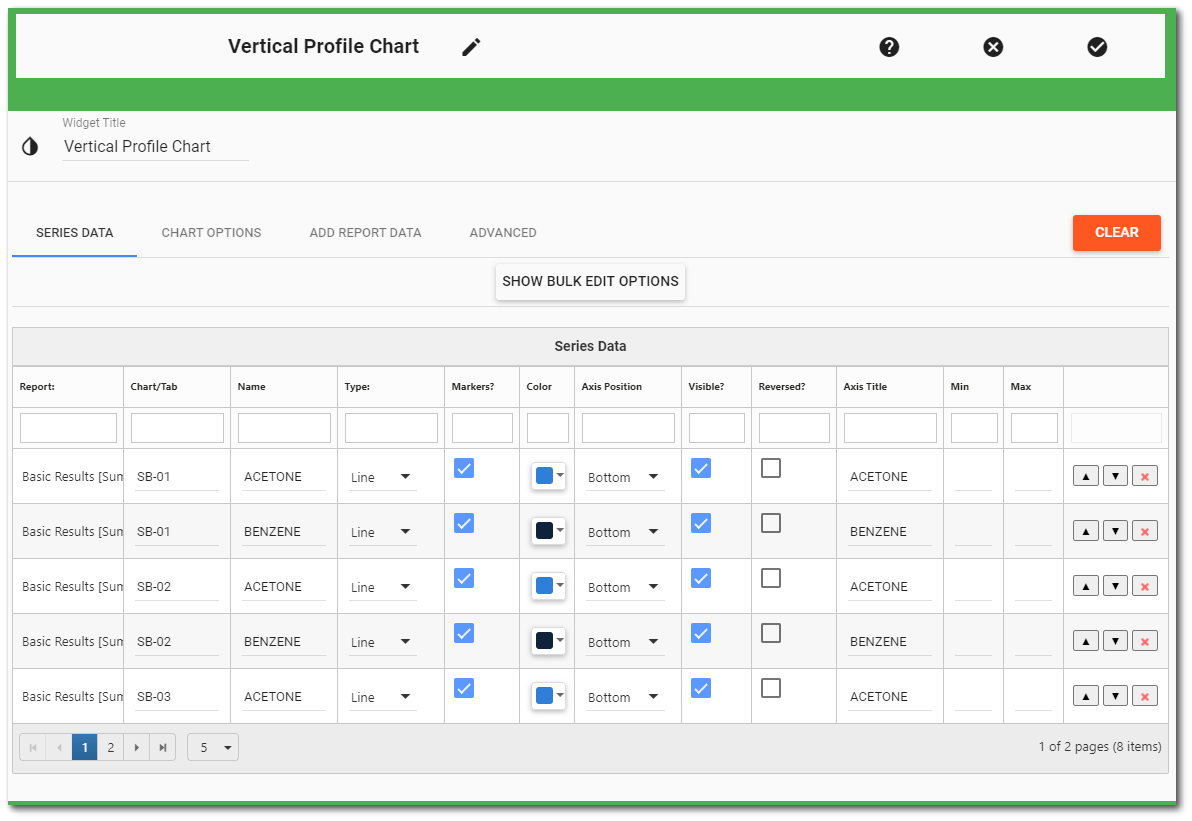The height and width of the screenshot is (821, 1192).
Task: Disable Visible for the SB-02 BENZENE row
Action: [701, 633]
